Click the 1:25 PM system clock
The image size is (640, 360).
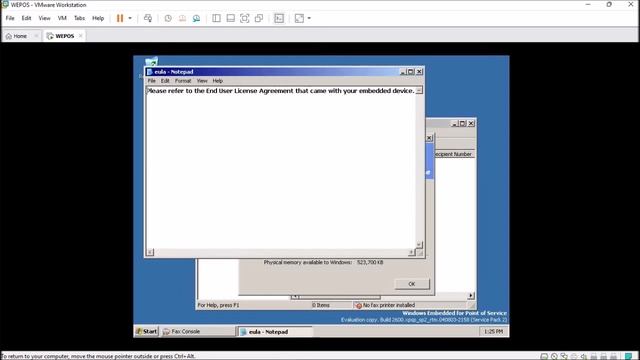click(493, 331)
